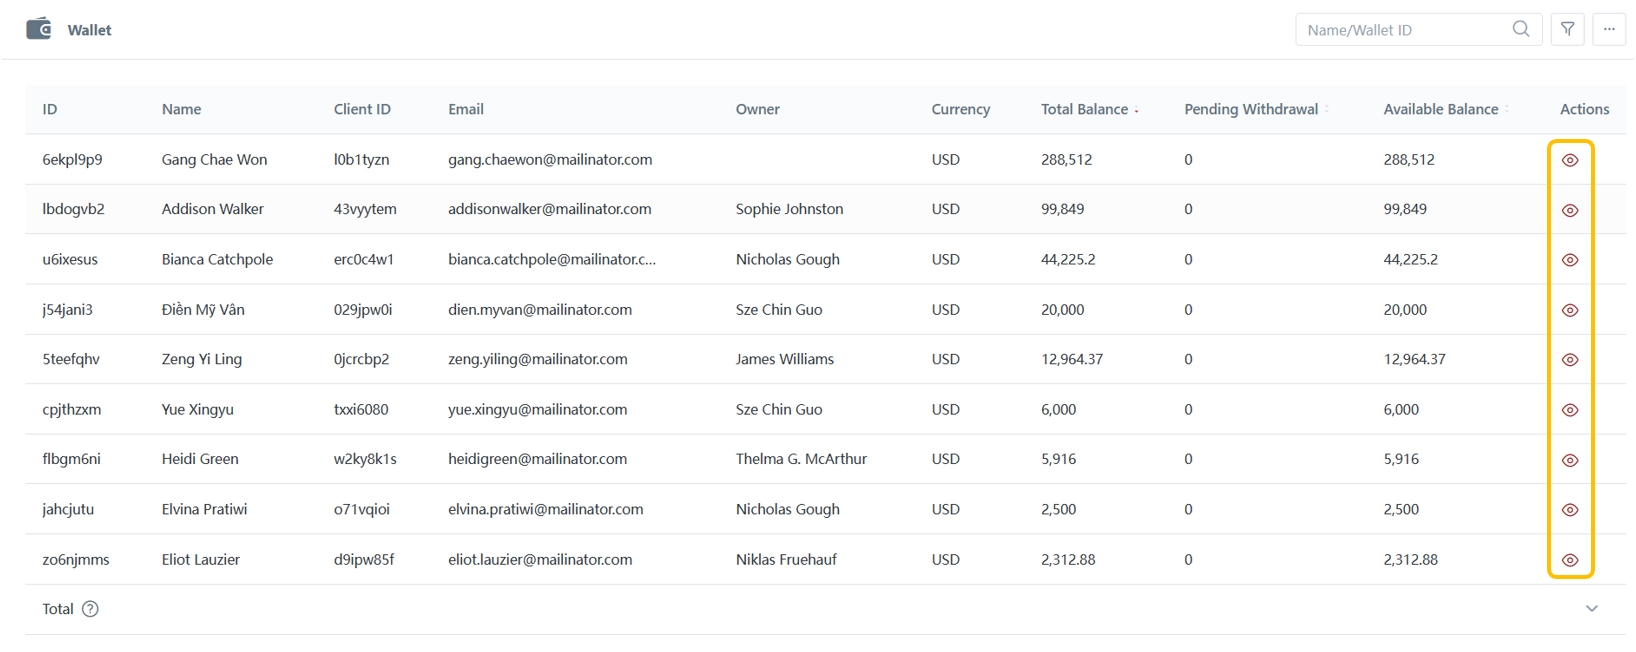The width and height of the screenshot is (1636, 652).
Task: Open the filter funnel icon
Action: click(x=1567, y=29)
